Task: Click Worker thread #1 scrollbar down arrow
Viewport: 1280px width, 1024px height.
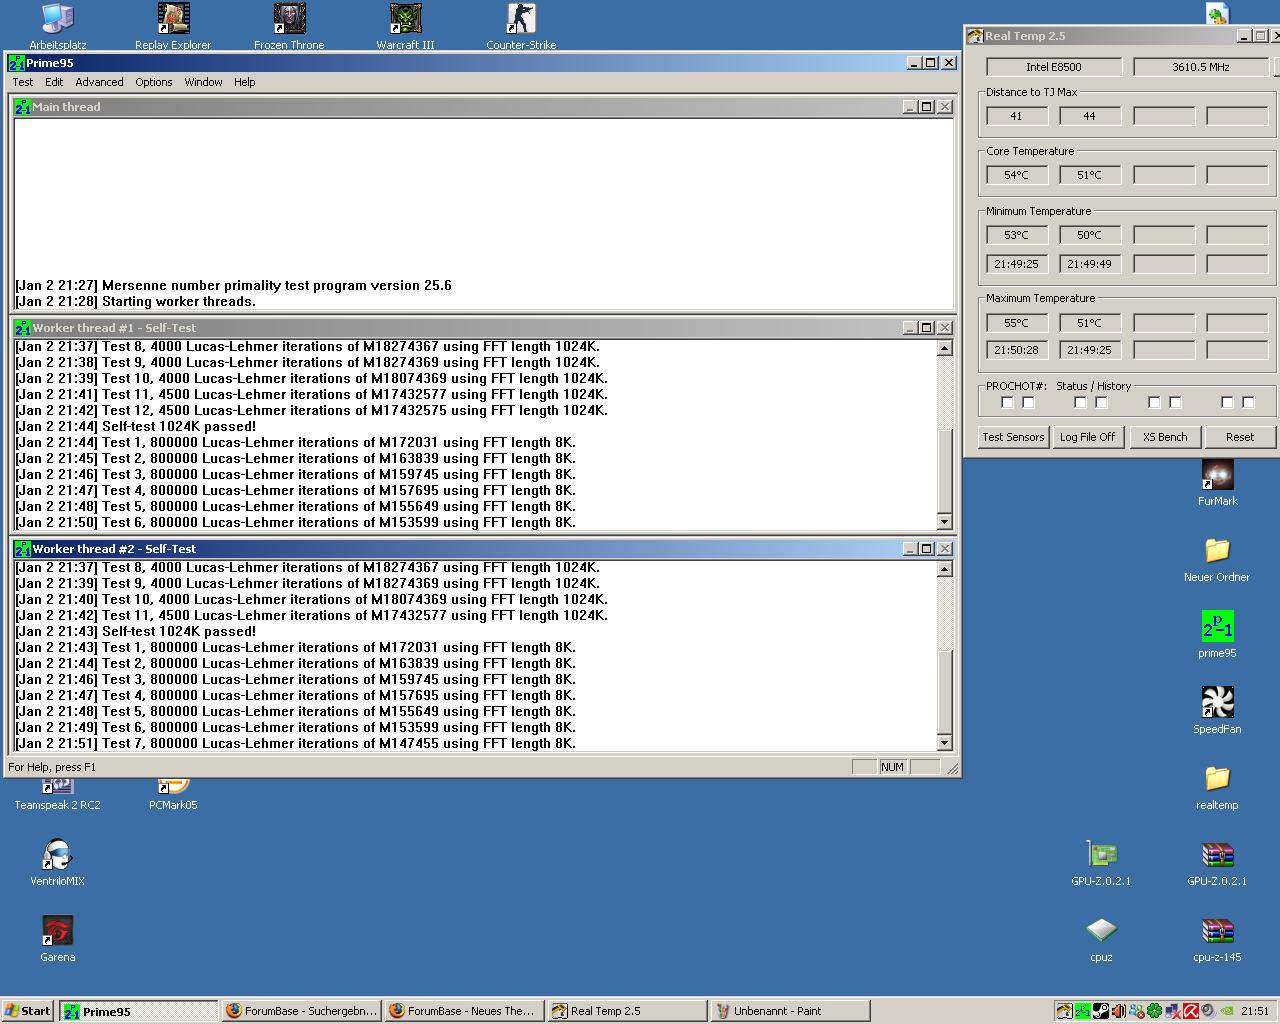Action: pos(945,522)
